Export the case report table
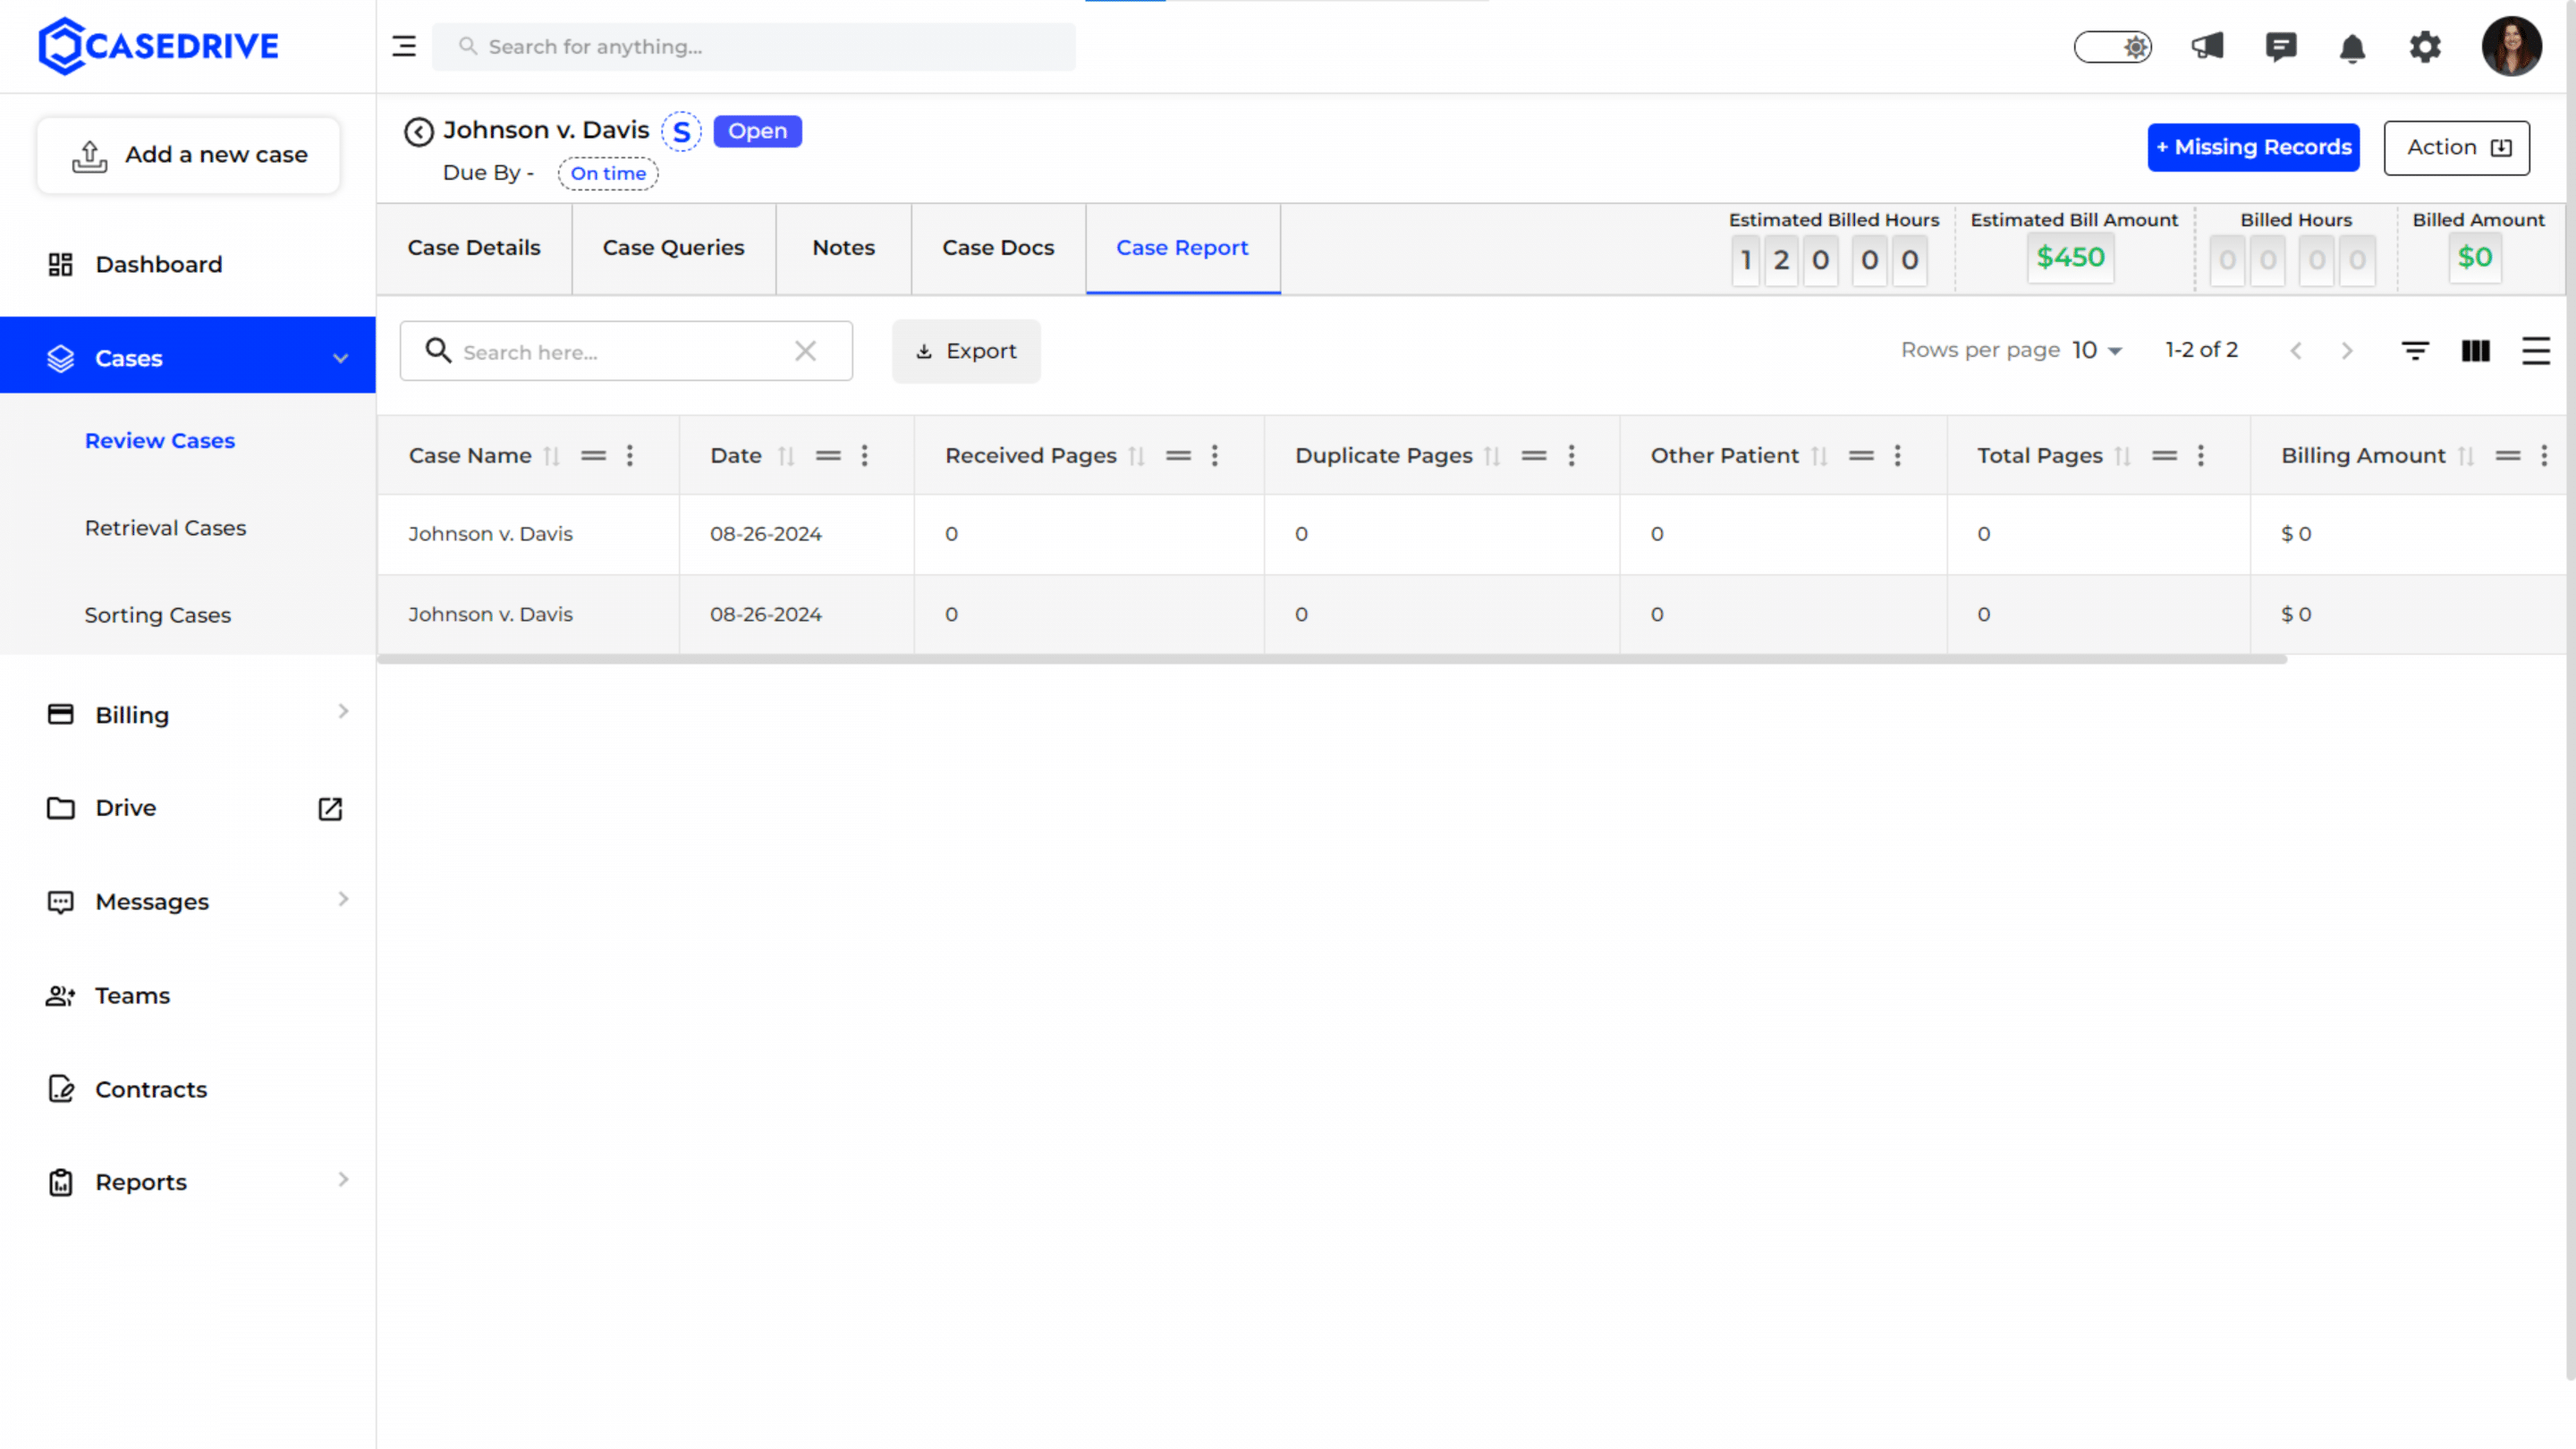Image resolution: width=2576 pixels, height=1449 pixels. point(966,351)
